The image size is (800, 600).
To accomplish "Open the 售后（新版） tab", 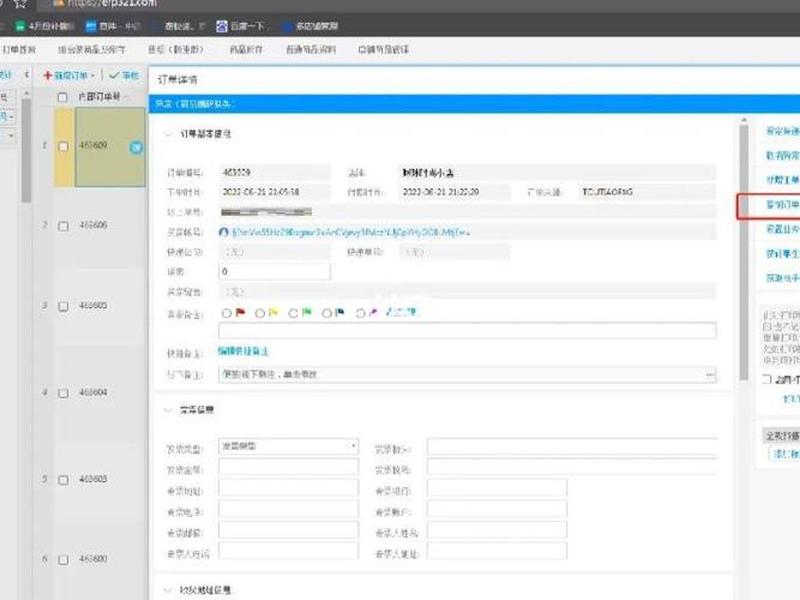I will pos(176,49).
